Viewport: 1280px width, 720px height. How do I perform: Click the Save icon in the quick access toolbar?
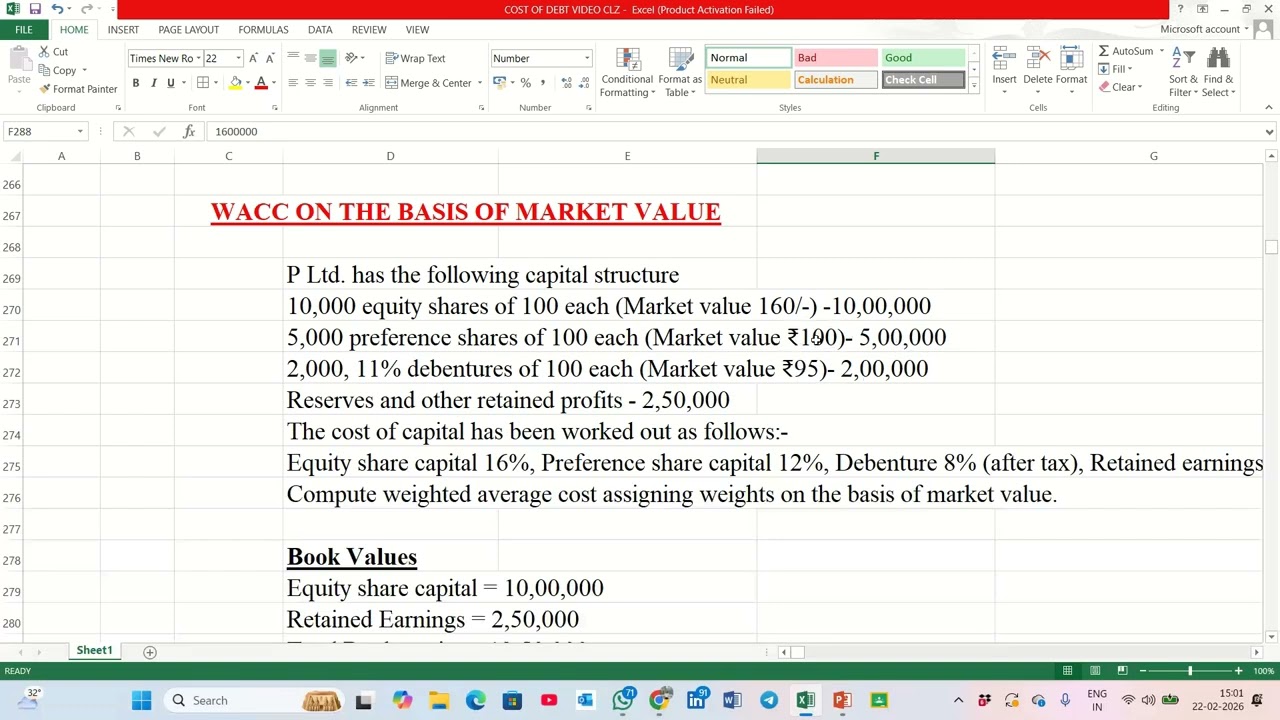pos(35,9)
